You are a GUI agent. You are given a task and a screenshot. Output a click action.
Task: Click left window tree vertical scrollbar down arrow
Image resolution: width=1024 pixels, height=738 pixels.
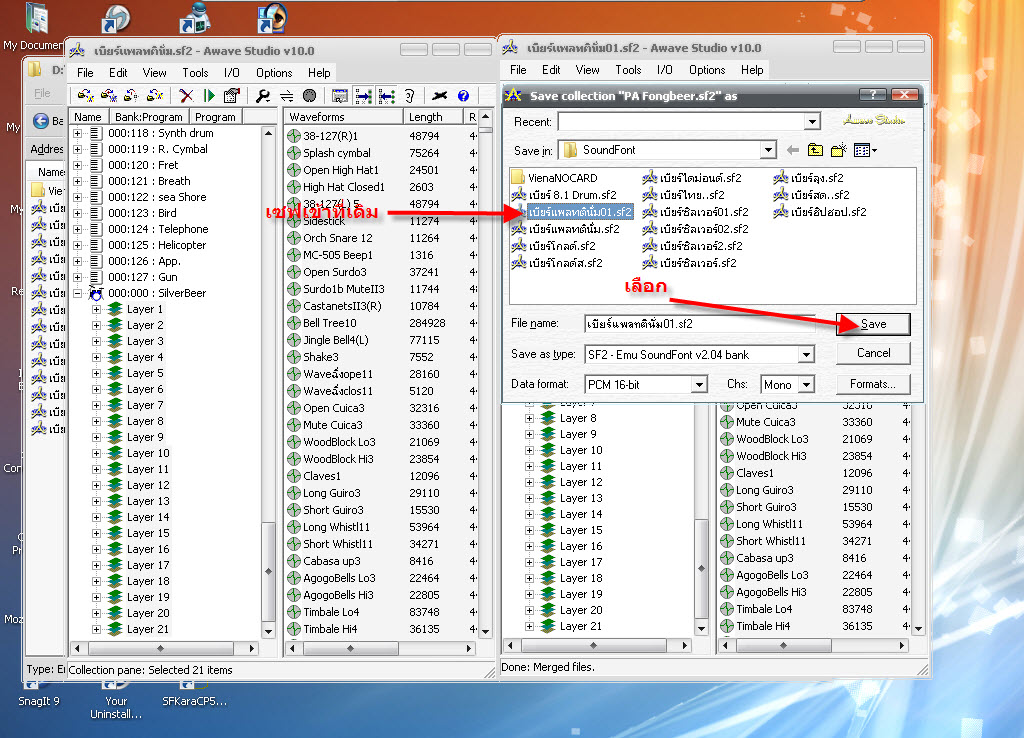(268, 631)
